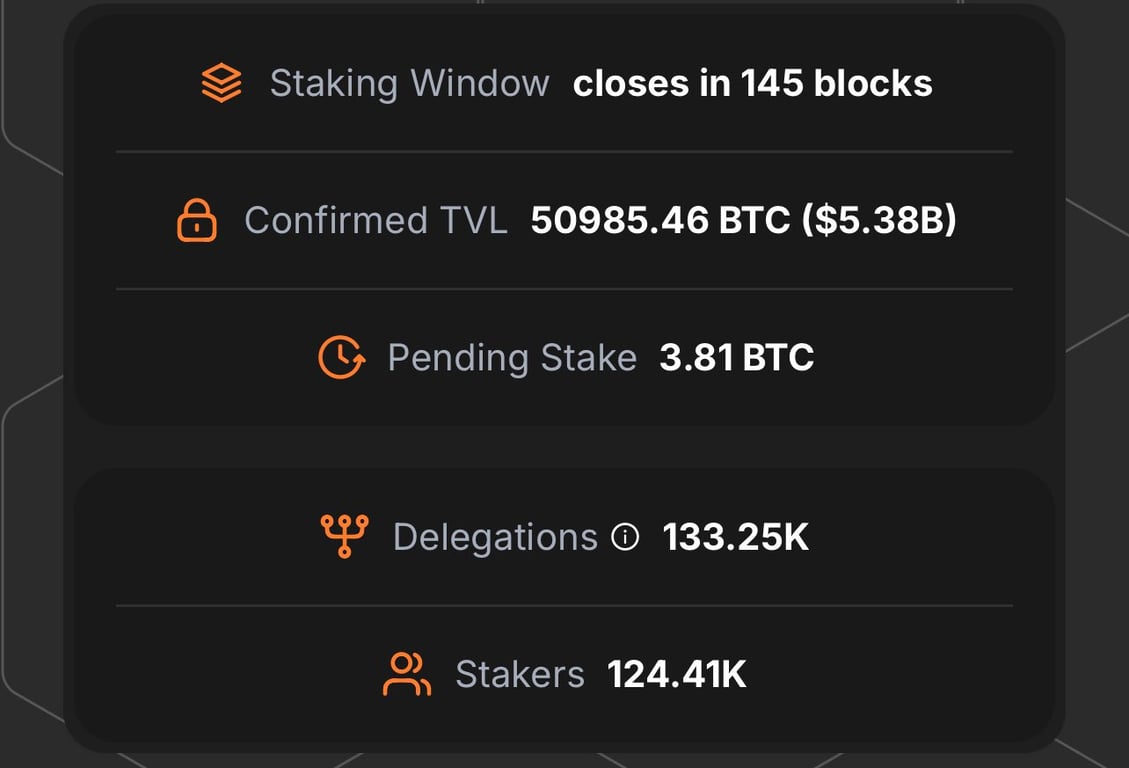Screen dimensions: 1129x768
Task: Select the Confirmed TVL label
Action: pos(375,220)
